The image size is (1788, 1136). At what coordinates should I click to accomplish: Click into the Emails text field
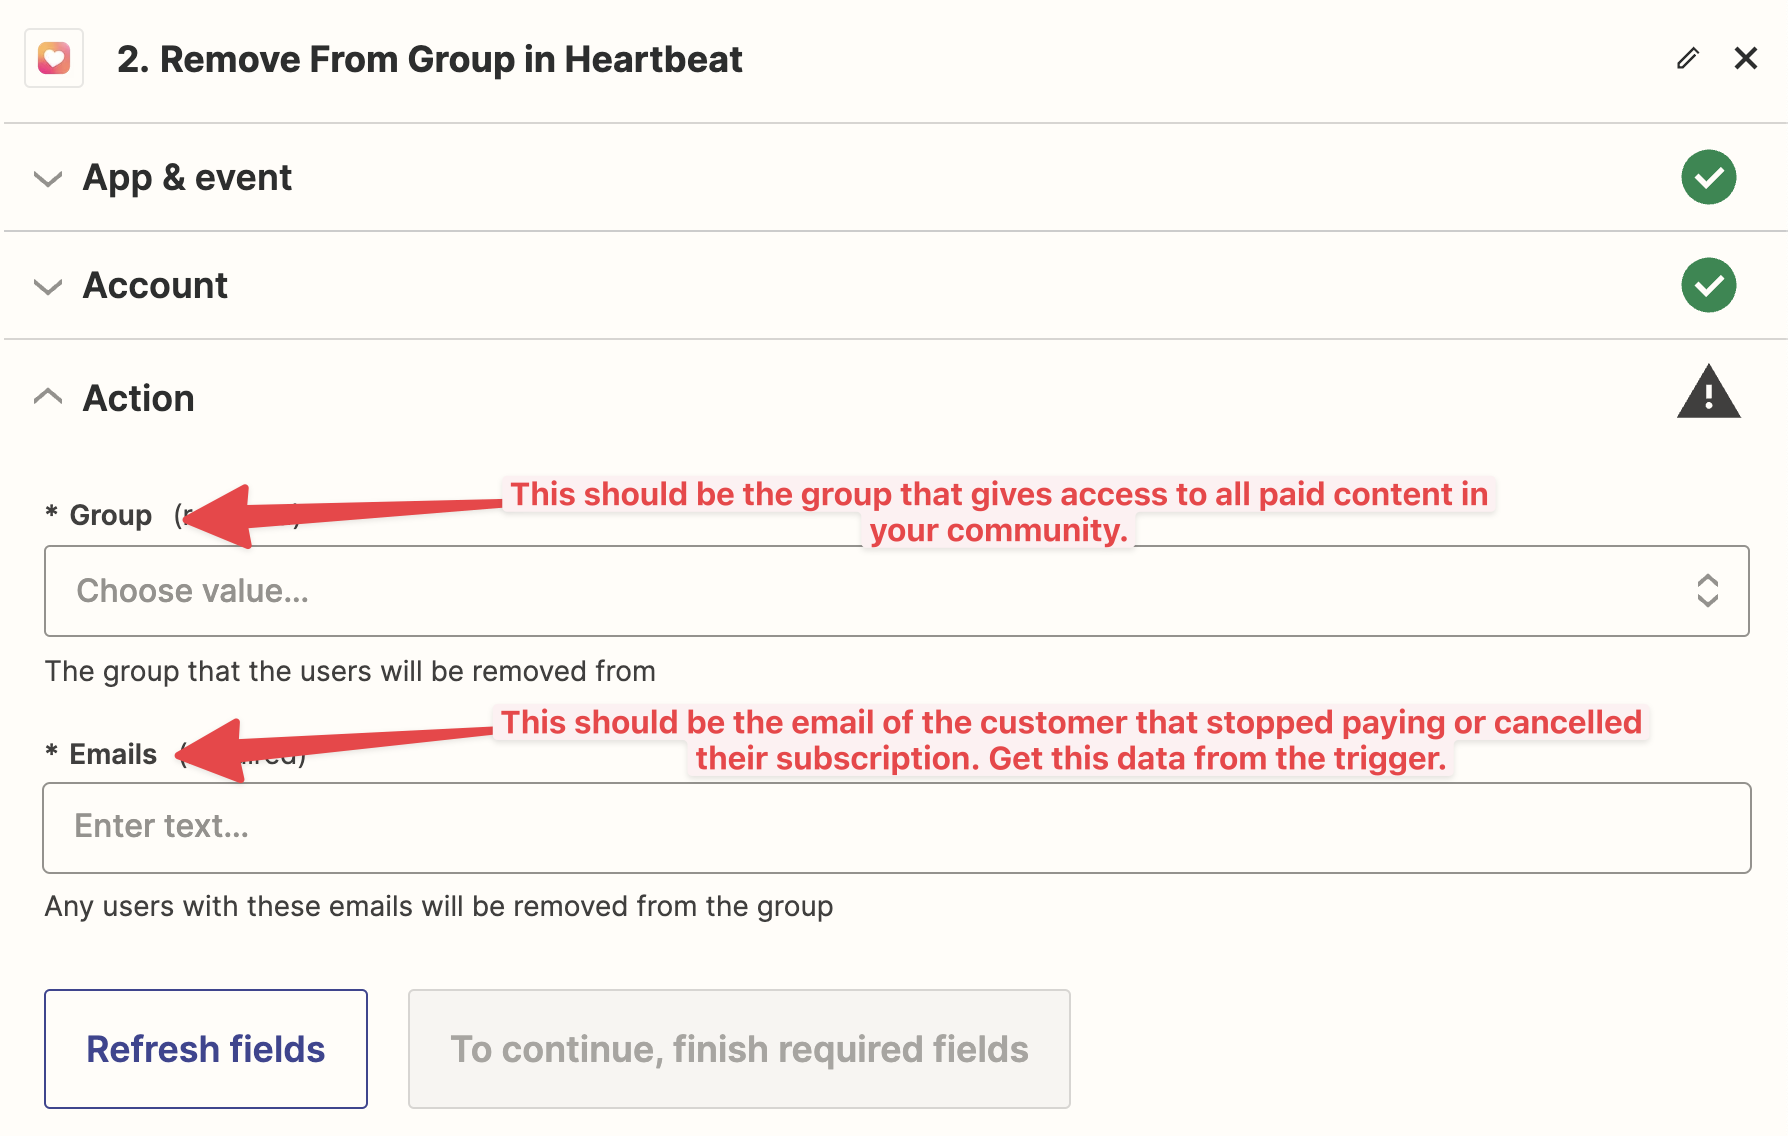pyautogui.click(x=896, y=828)
